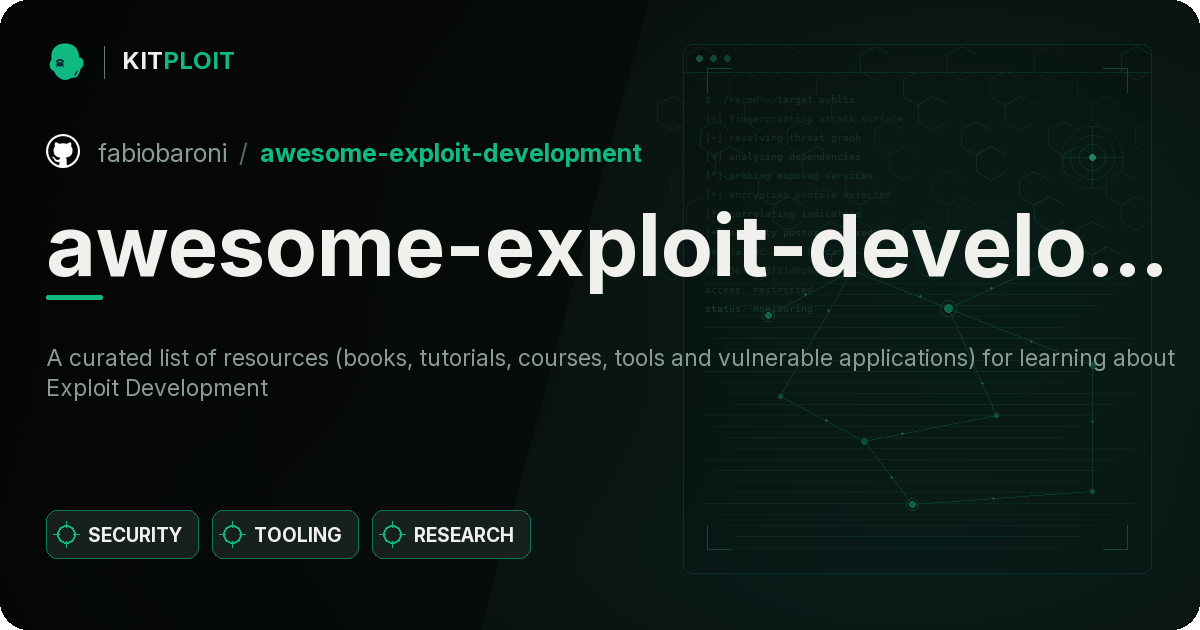Viewport: 1200px width, 630px height.
Task: Select the RESEARCH tag badge
Action: point(451,535)
